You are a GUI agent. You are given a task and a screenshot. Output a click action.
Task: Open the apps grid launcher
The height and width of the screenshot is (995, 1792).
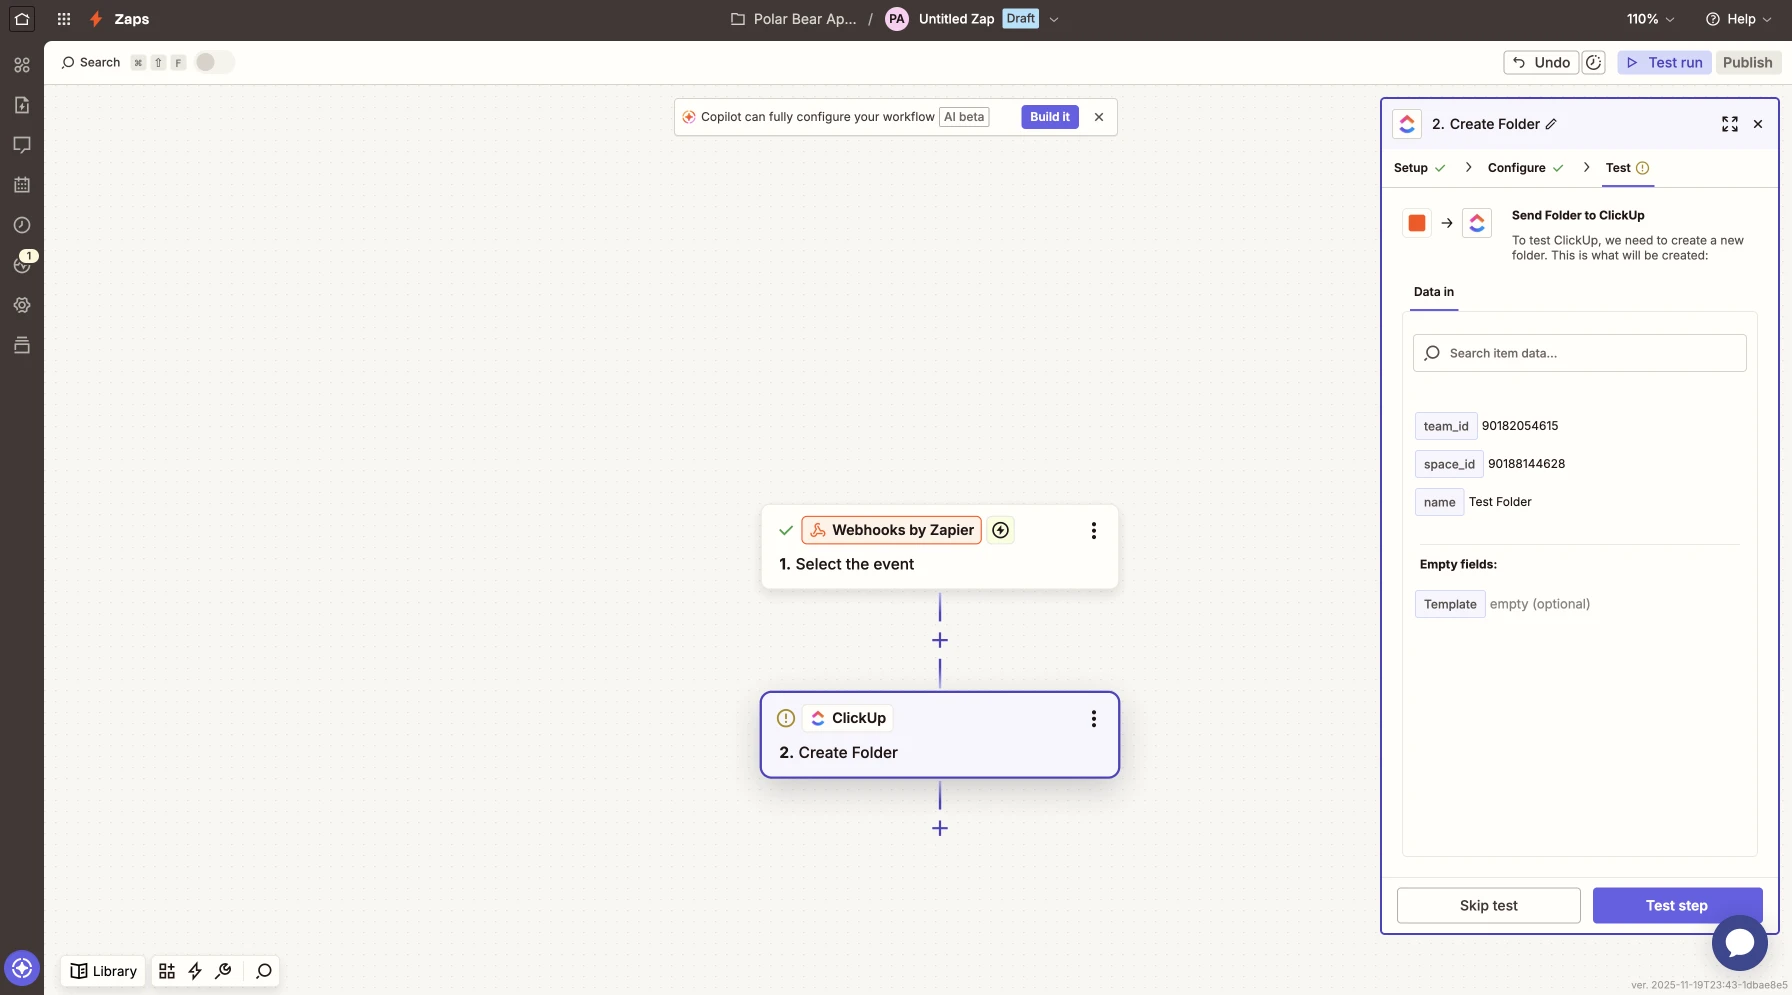(x=64, y=19)
